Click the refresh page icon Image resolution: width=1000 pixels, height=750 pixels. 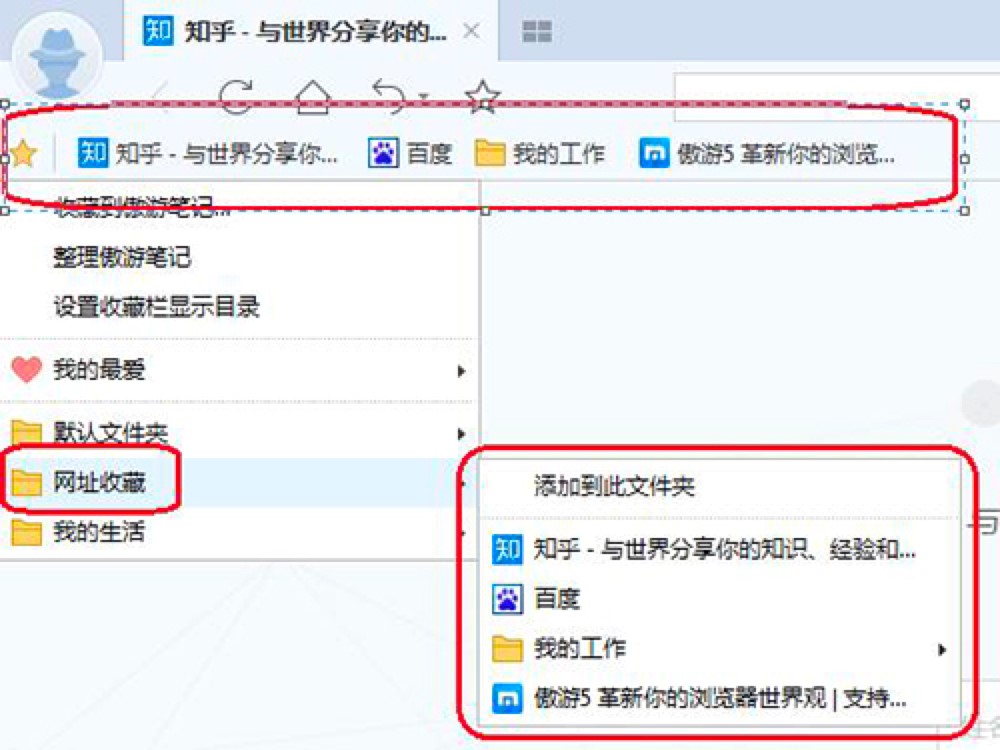click(235, 97)
